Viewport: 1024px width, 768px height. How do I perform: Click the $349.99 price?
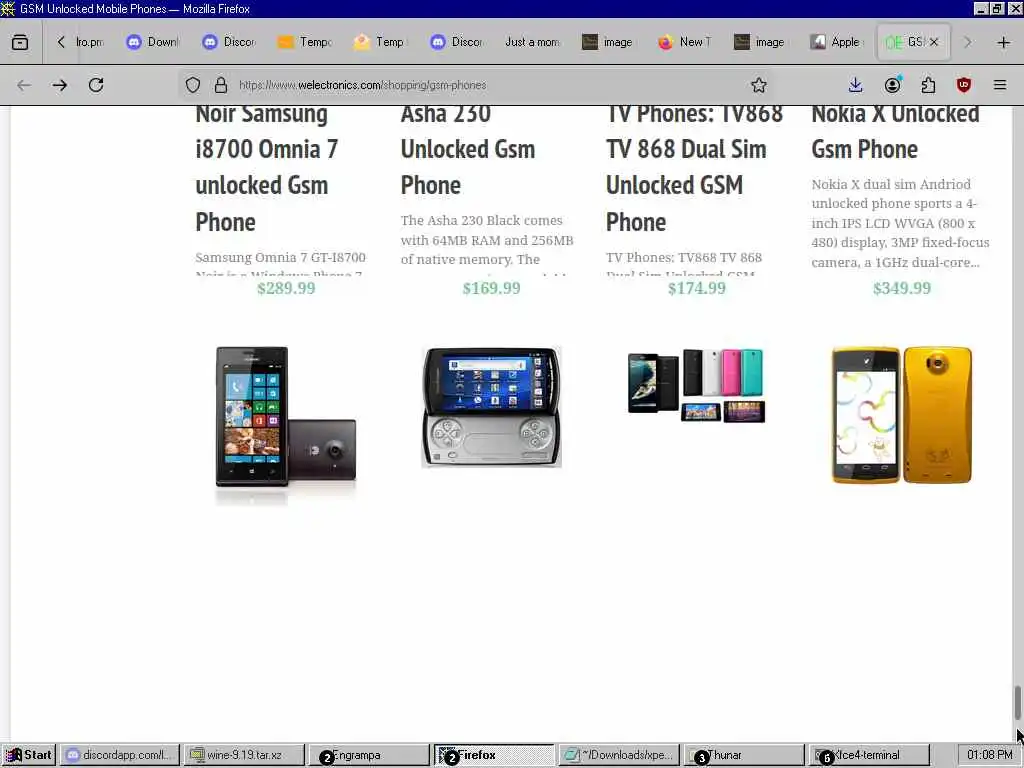902,288
